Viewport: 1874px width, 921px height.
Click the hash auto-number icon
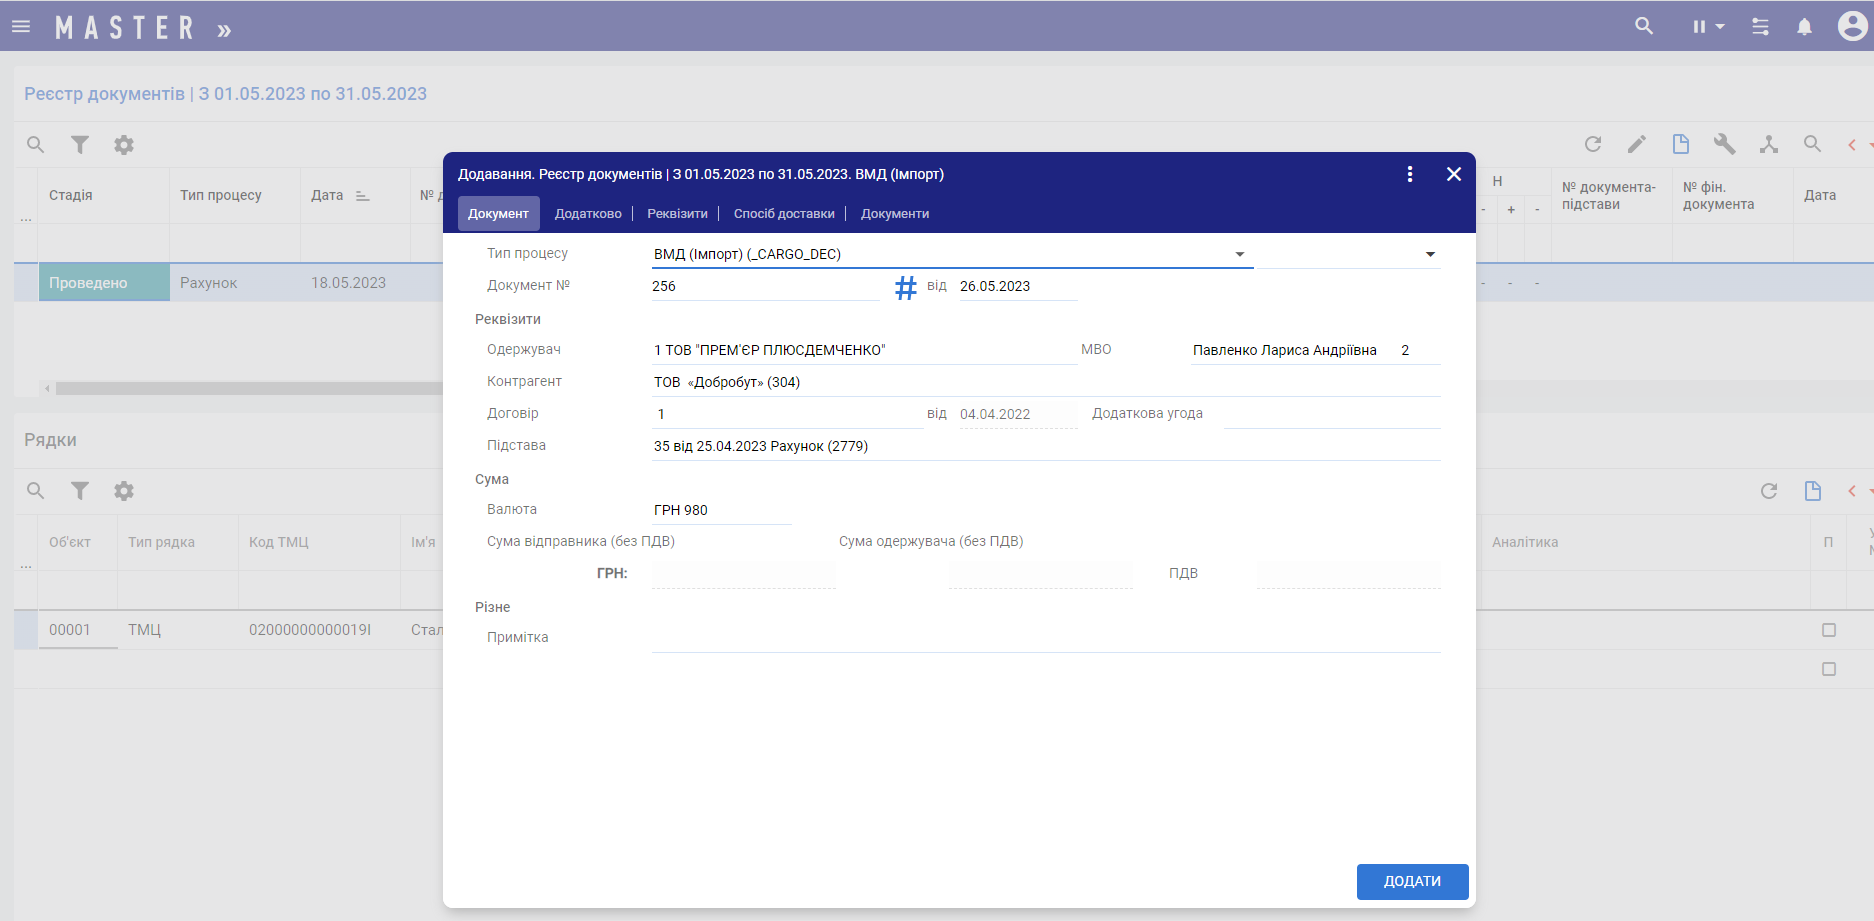pos(905,288)
